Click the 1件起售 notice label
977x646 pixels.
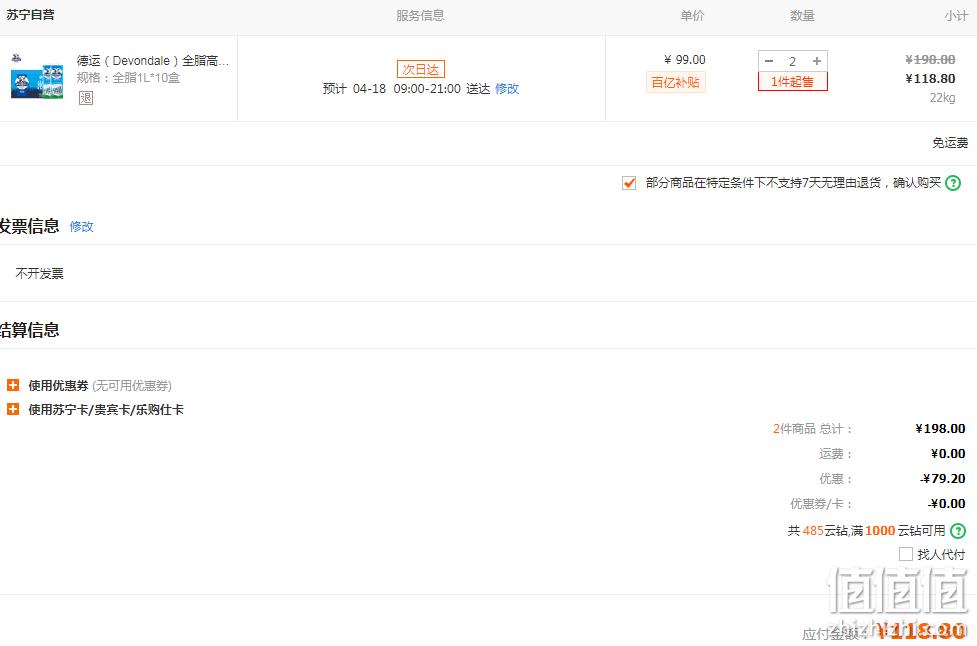[x=793, y=82]
